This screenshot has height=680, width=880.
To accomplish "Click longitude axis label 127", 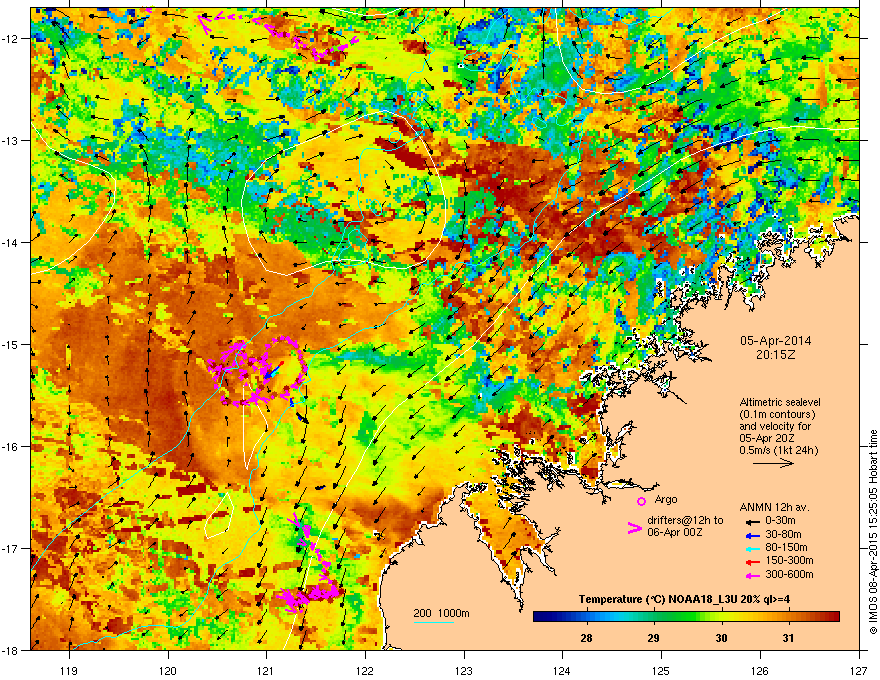I will pyautogui.click(x=859, y=670).
